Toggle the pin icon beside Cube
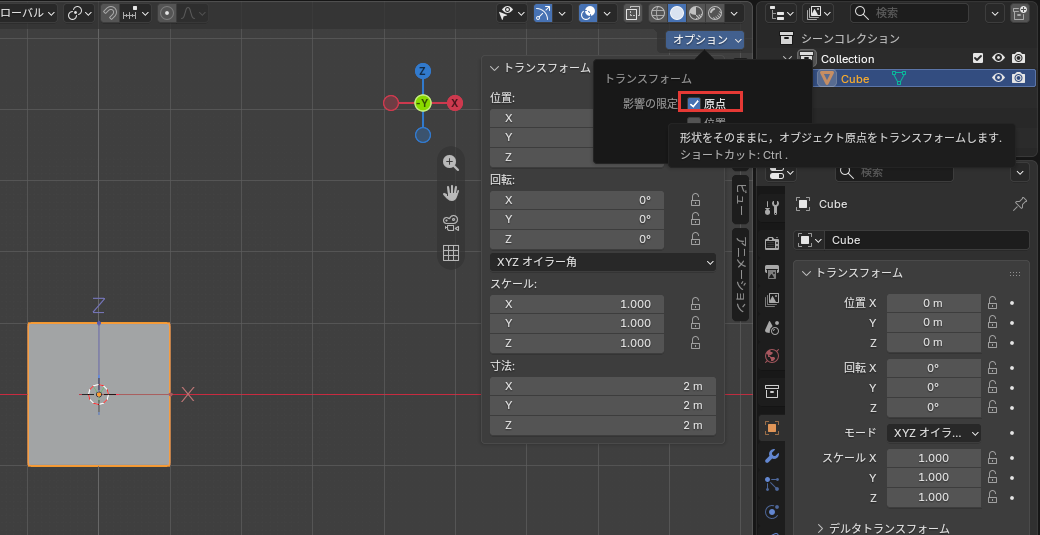Viewport: 1040px width, 535px height. [1020, 204]
